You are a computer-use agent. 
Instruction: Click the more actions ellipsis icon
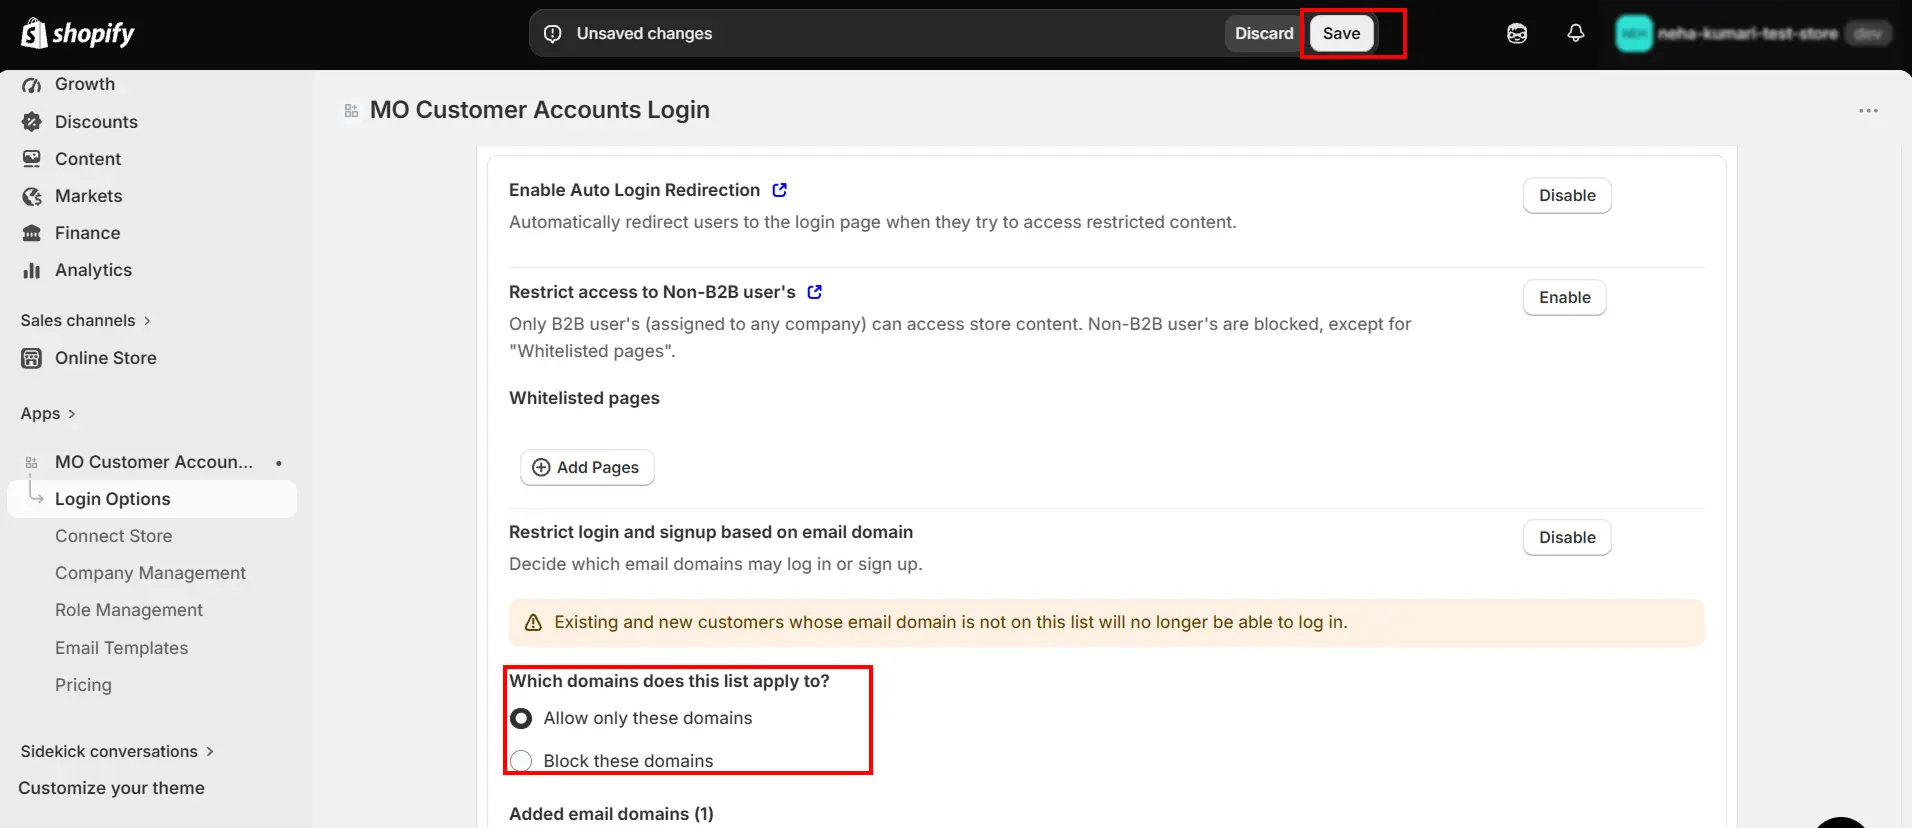click(x=1868, y=111)
